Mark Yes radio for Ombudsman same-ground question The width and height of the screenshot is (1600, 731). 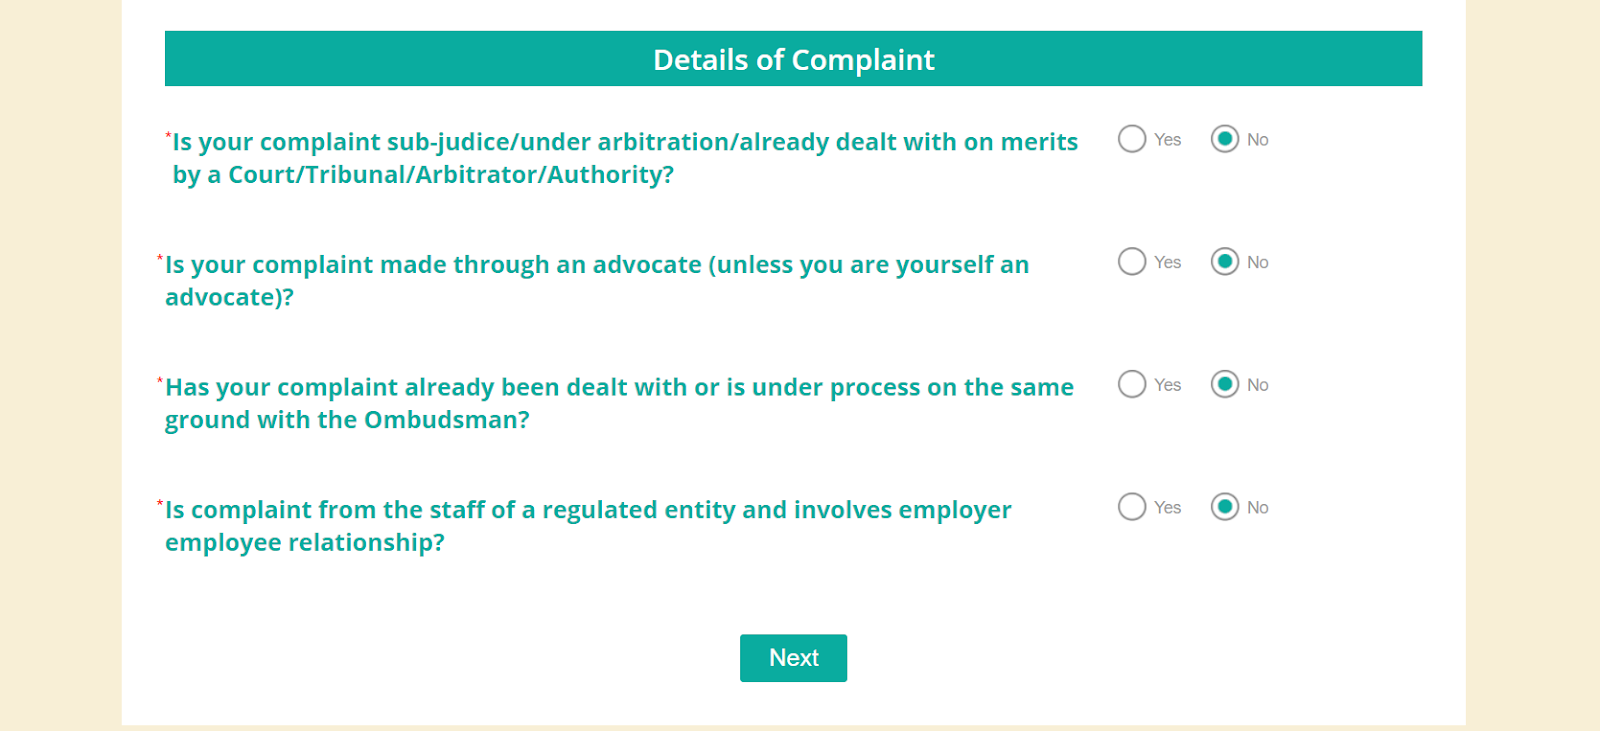click(1132, 385)
